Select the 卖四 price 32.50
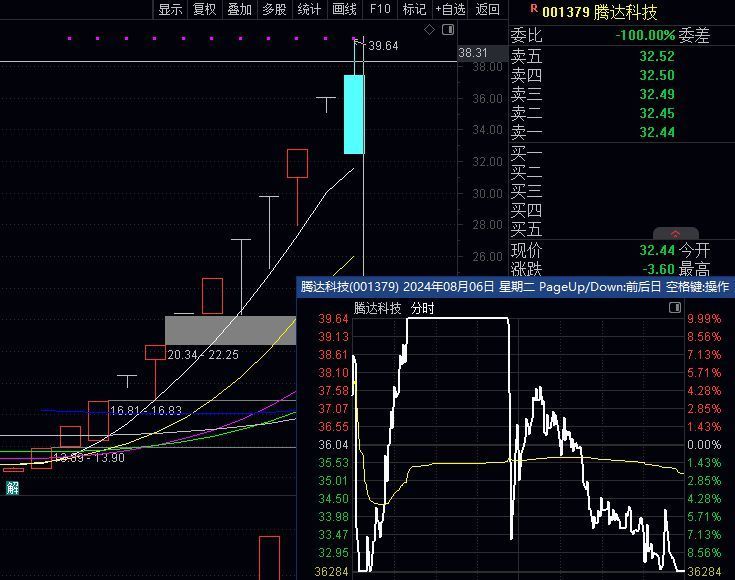735x580 pixels. click(x=657, y=75)
